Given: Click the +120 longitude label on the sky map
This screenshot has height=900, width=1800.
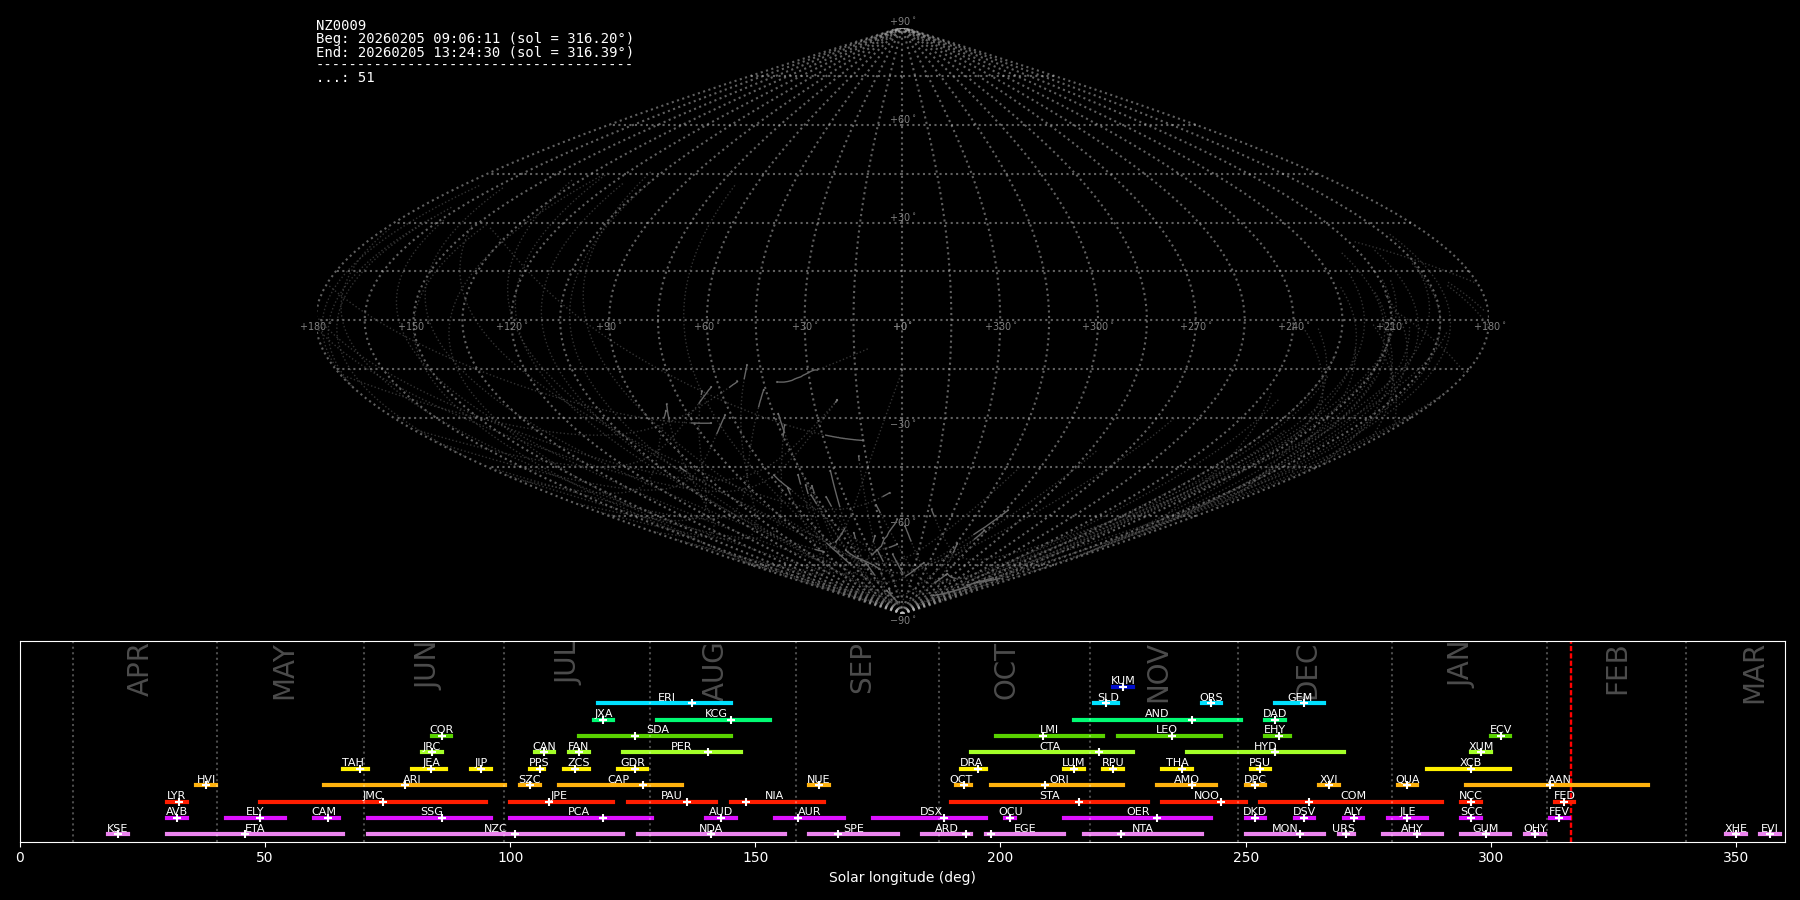Looking at the screenshot, I should 509,326.
